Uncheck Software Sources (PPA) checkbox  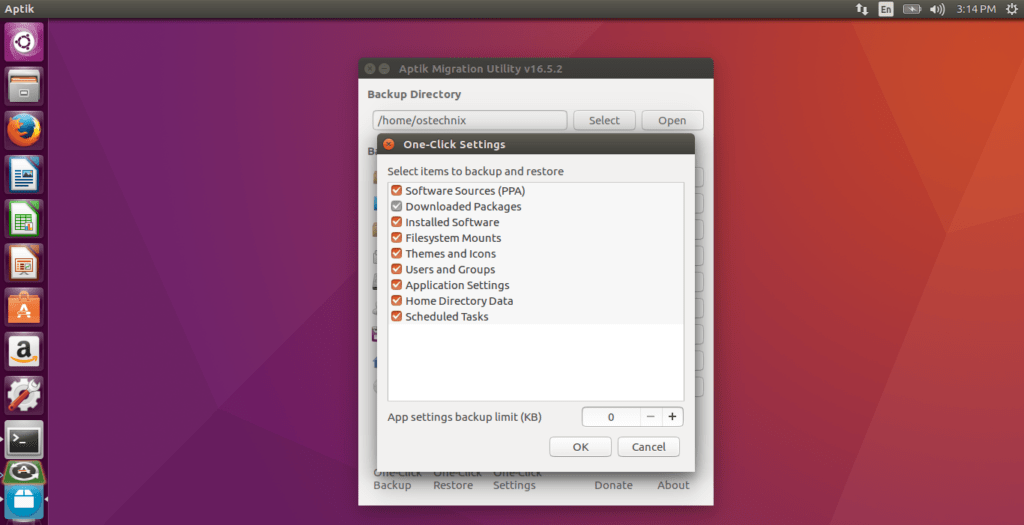tap(396, 191)
